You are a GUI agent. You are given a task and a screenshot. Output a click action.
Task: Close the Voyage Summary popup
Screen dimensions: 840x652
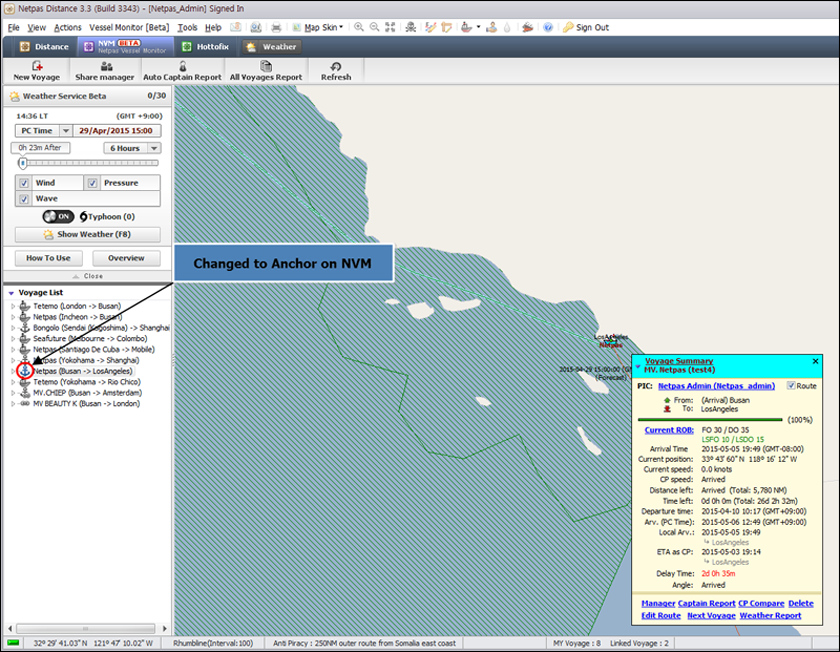coord(815,361)
